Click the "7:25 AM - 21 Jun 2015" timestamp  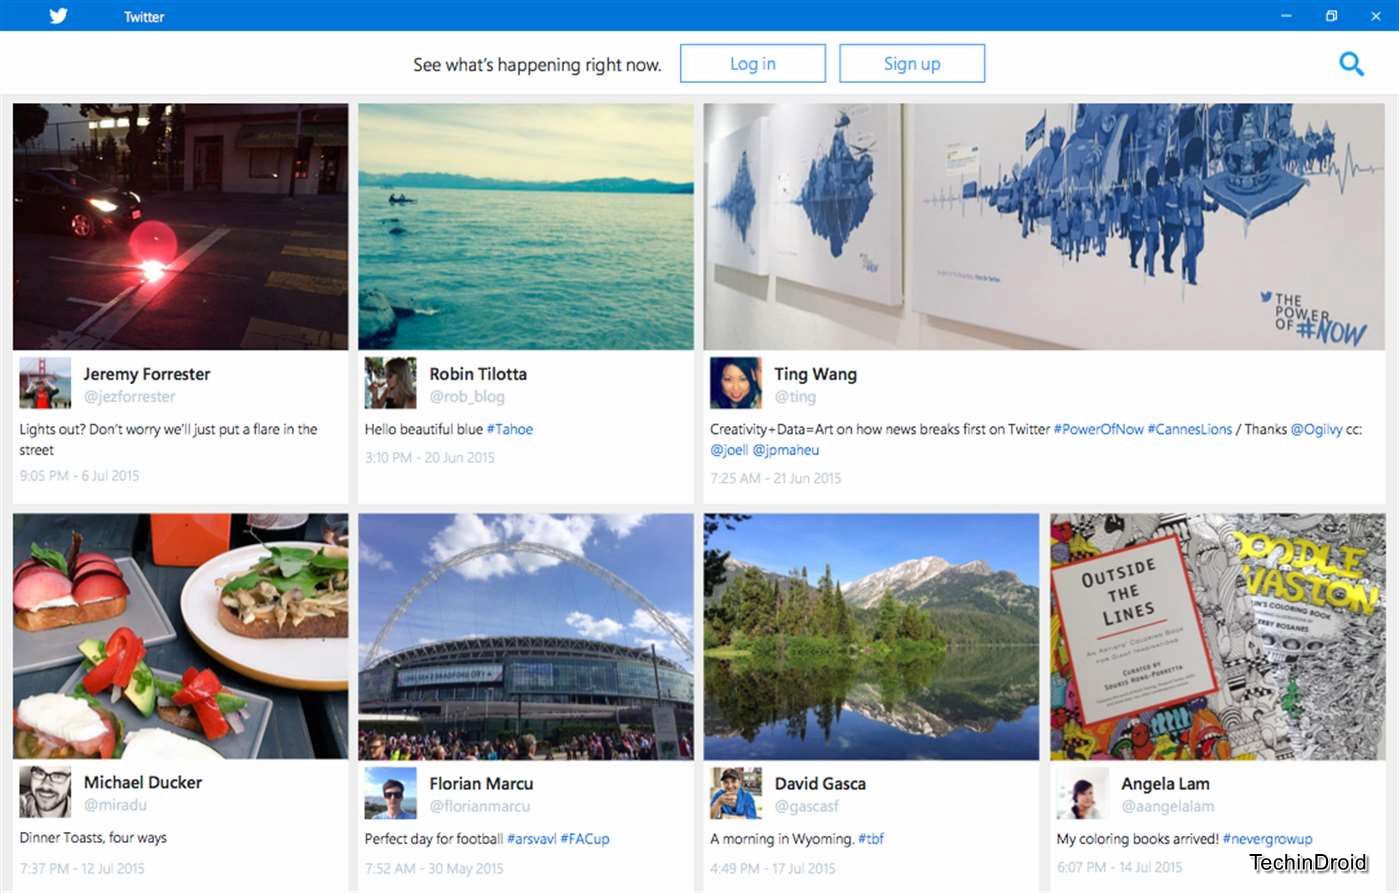775,478
